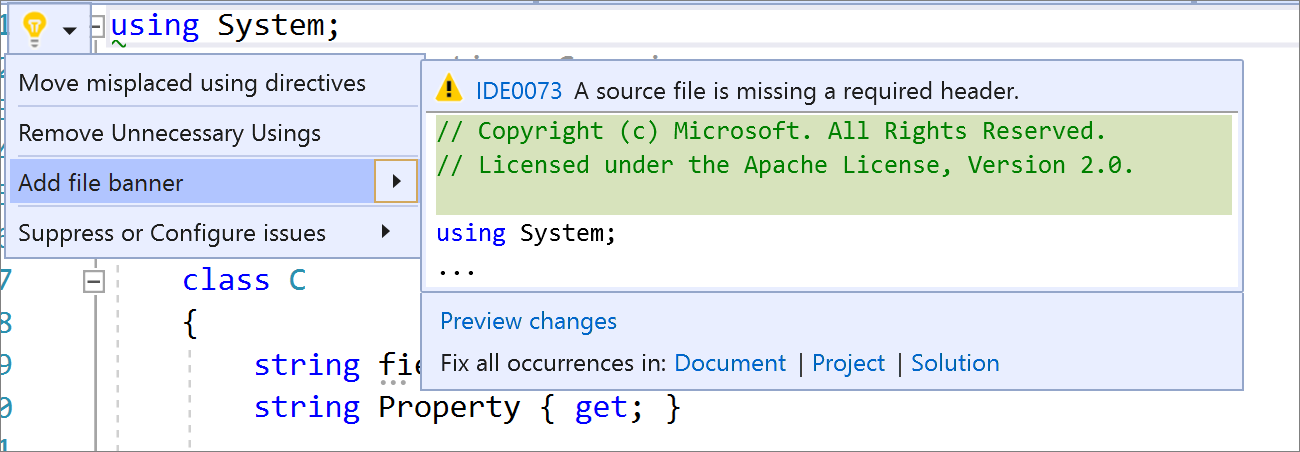The image size is (1300, 452).
Task: Expand the Add file banner submenu arrow
Action: tap(396, 182)
